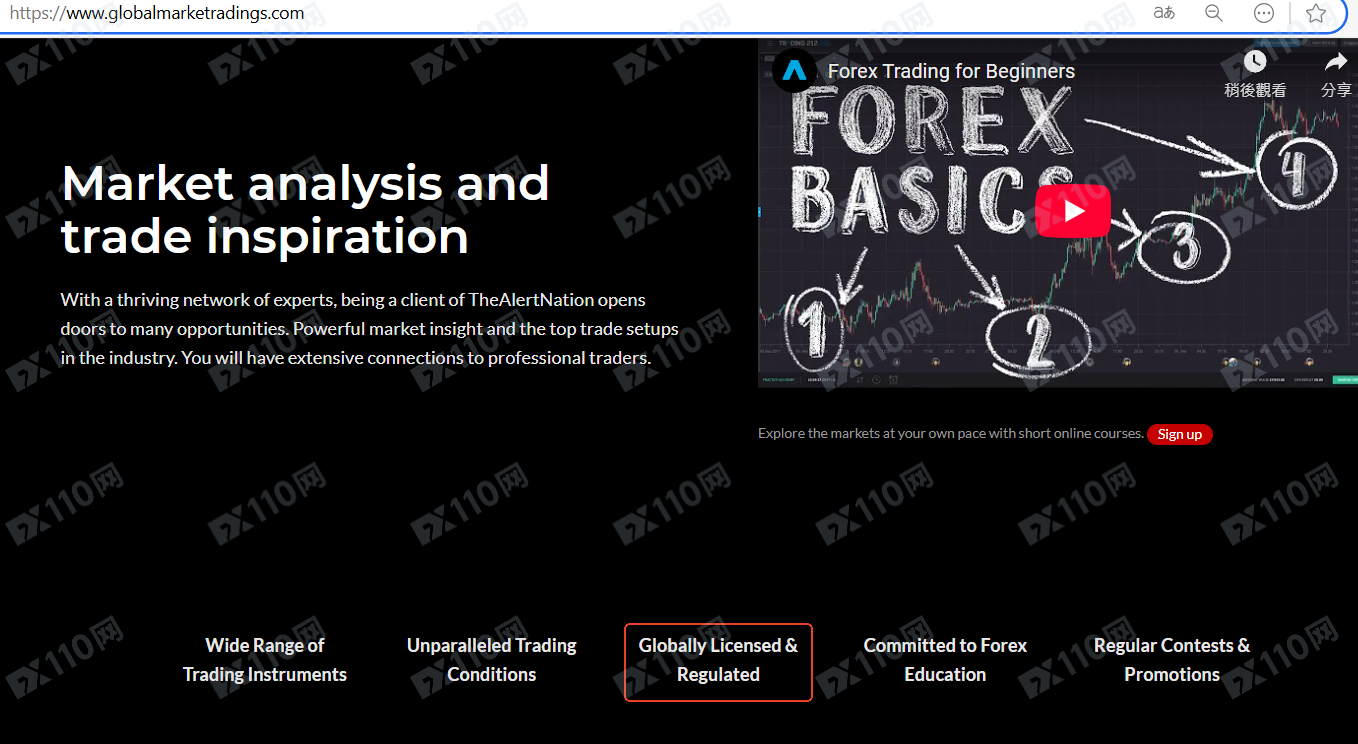Select the Wide Range of Trading Instruments tab

265,660
